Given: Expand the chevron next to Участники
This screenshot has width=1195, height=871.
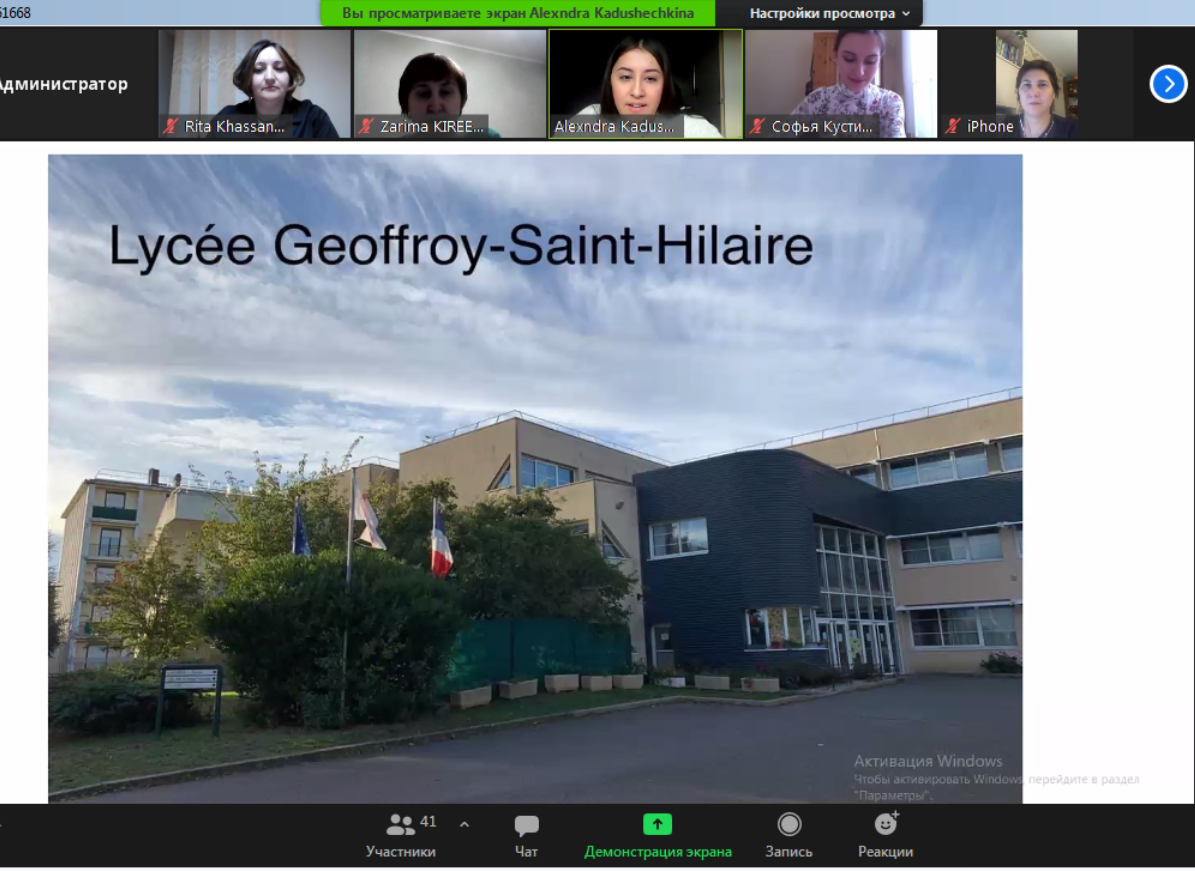Looking at the screenshot, I should (464, 824).
